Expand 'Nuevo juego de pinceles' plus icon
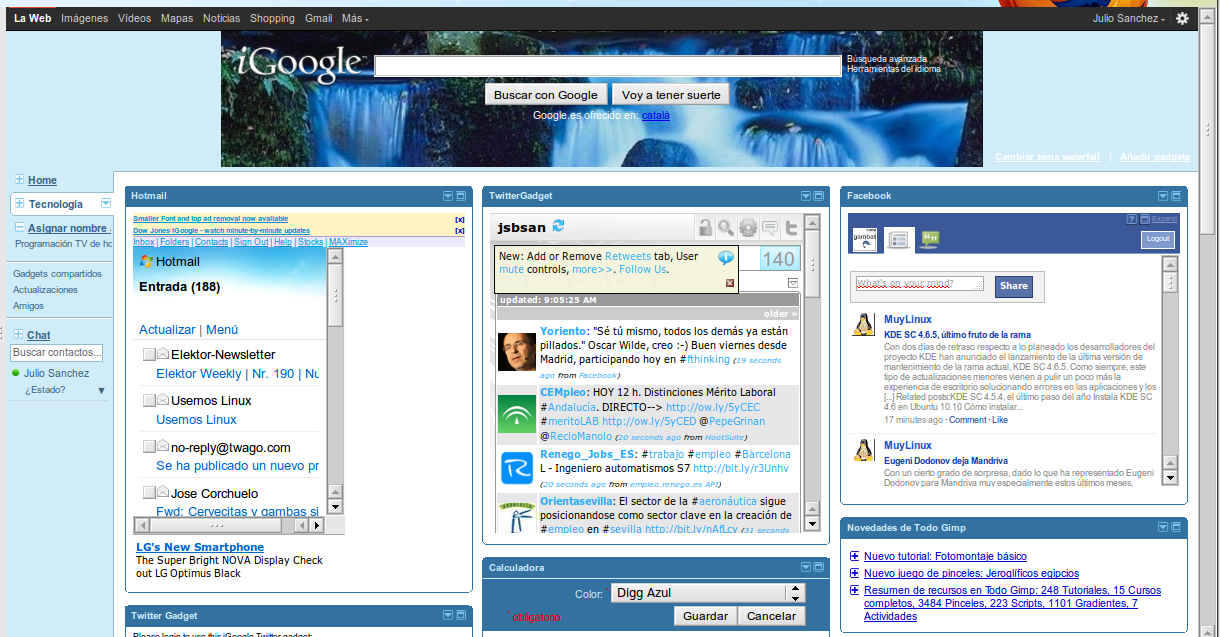Screen dimensions: 1220x637 [x=855, y=574]
